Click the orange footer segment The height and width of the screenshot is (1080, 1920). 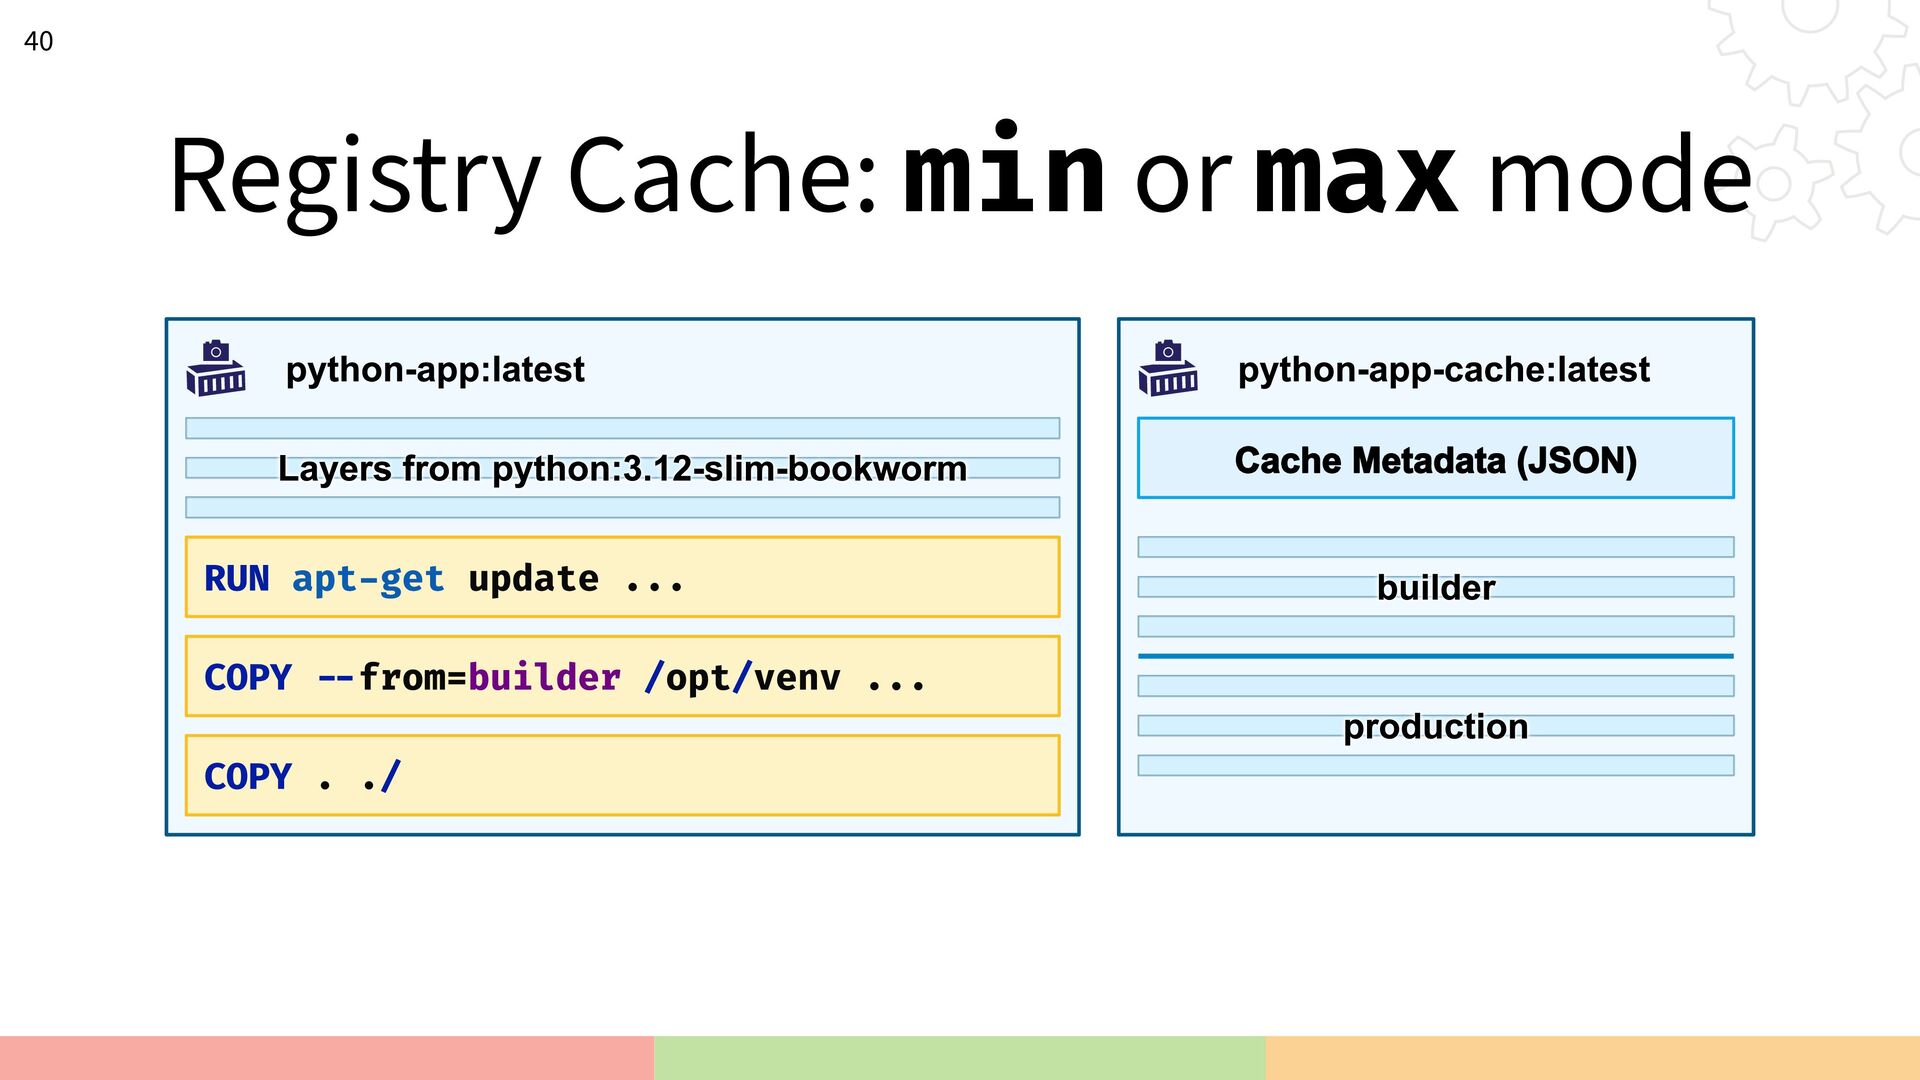coord(1593,1058)
